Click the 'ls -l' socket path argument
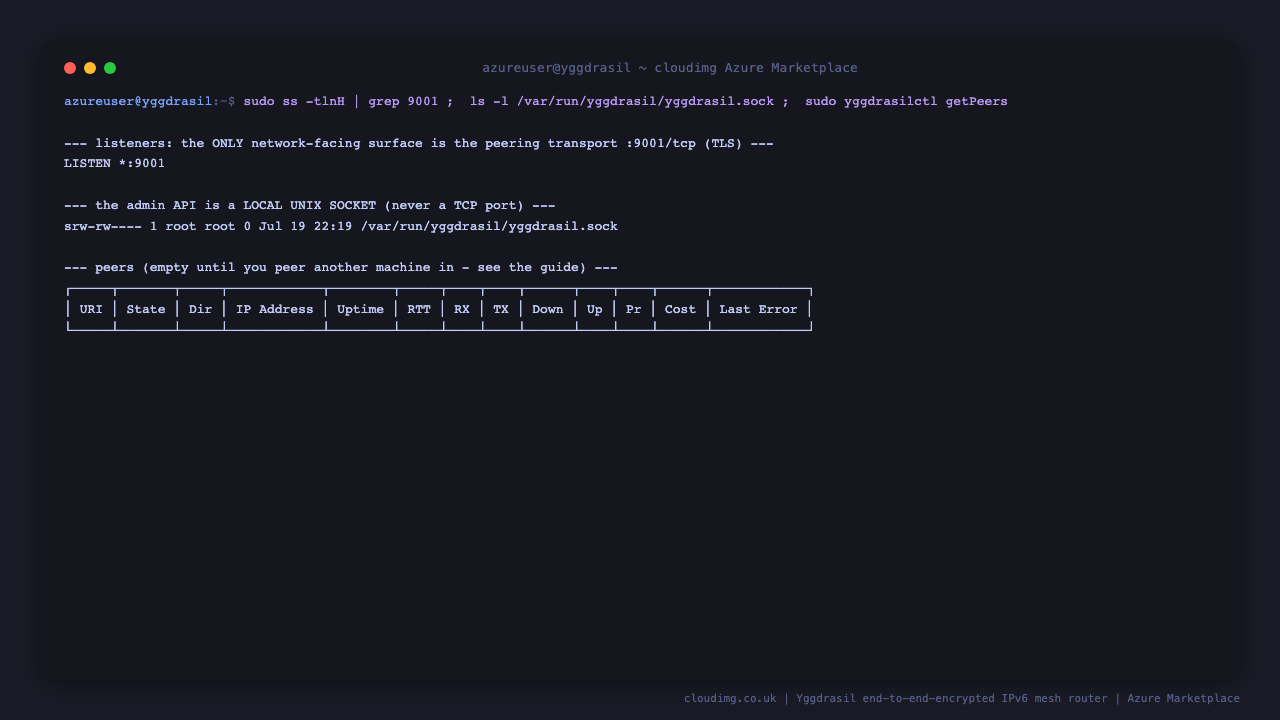Viewport: 1280px width, 720px height. click(645, 101)
